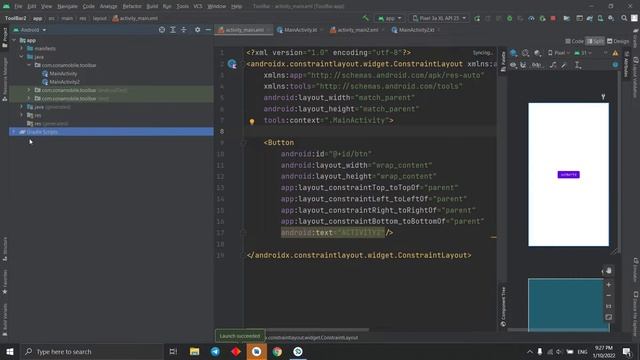Screen dimensions: 640x360
Task: Click the red Stop button in toolbar
Action: click(553, 18)
